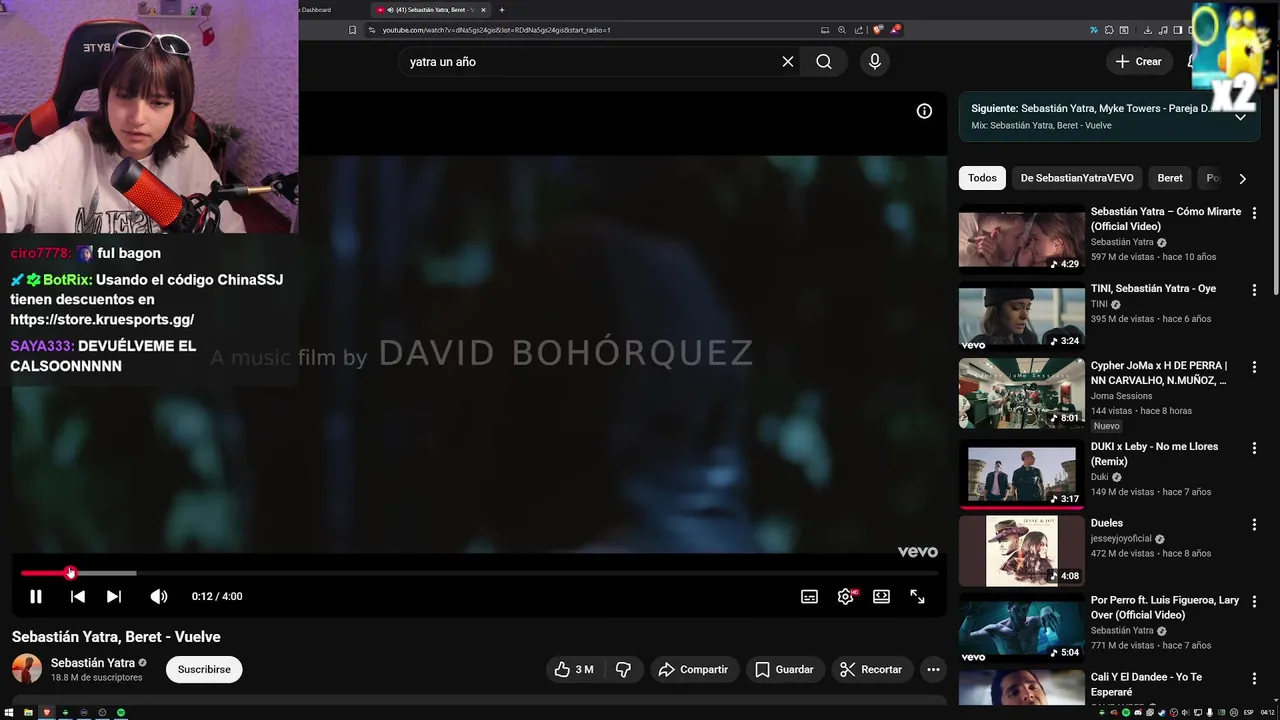Open Sebastián Yatra channel name link

click(x=93, y=663)
